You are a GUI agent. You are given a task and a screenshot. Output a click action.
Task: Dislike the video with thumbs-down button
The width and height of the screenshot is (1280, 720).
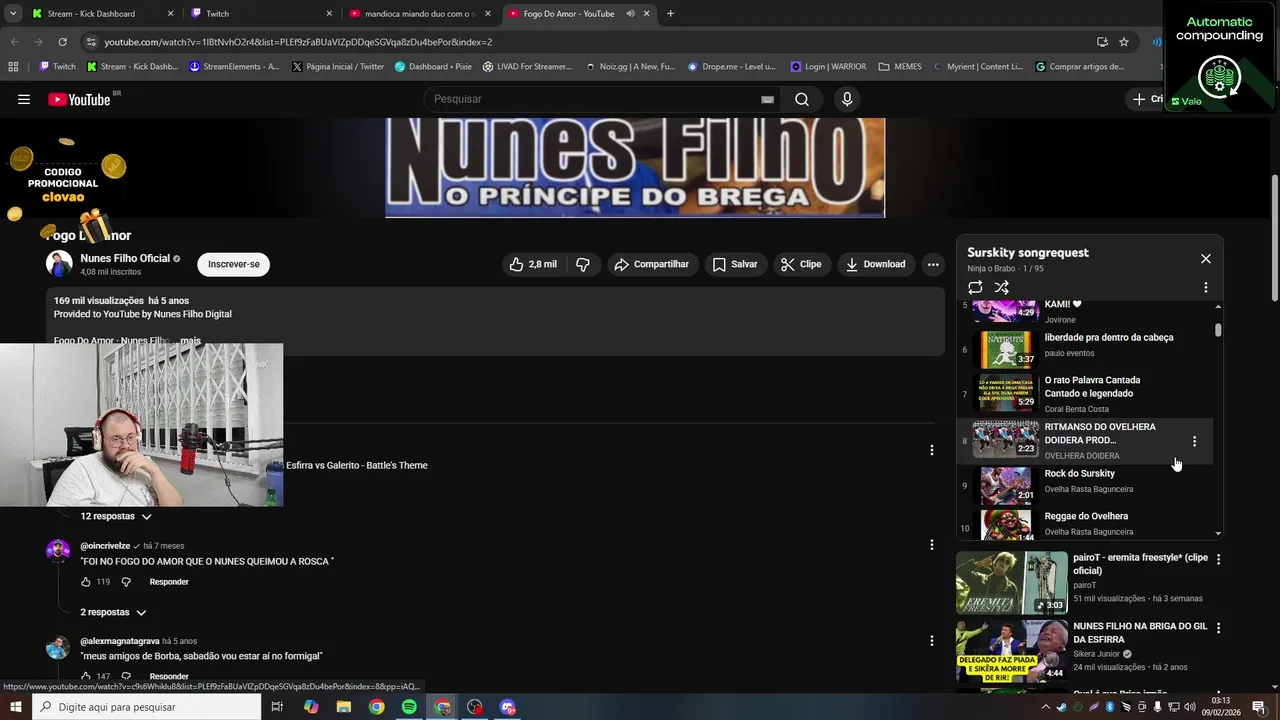pos(583,264)
